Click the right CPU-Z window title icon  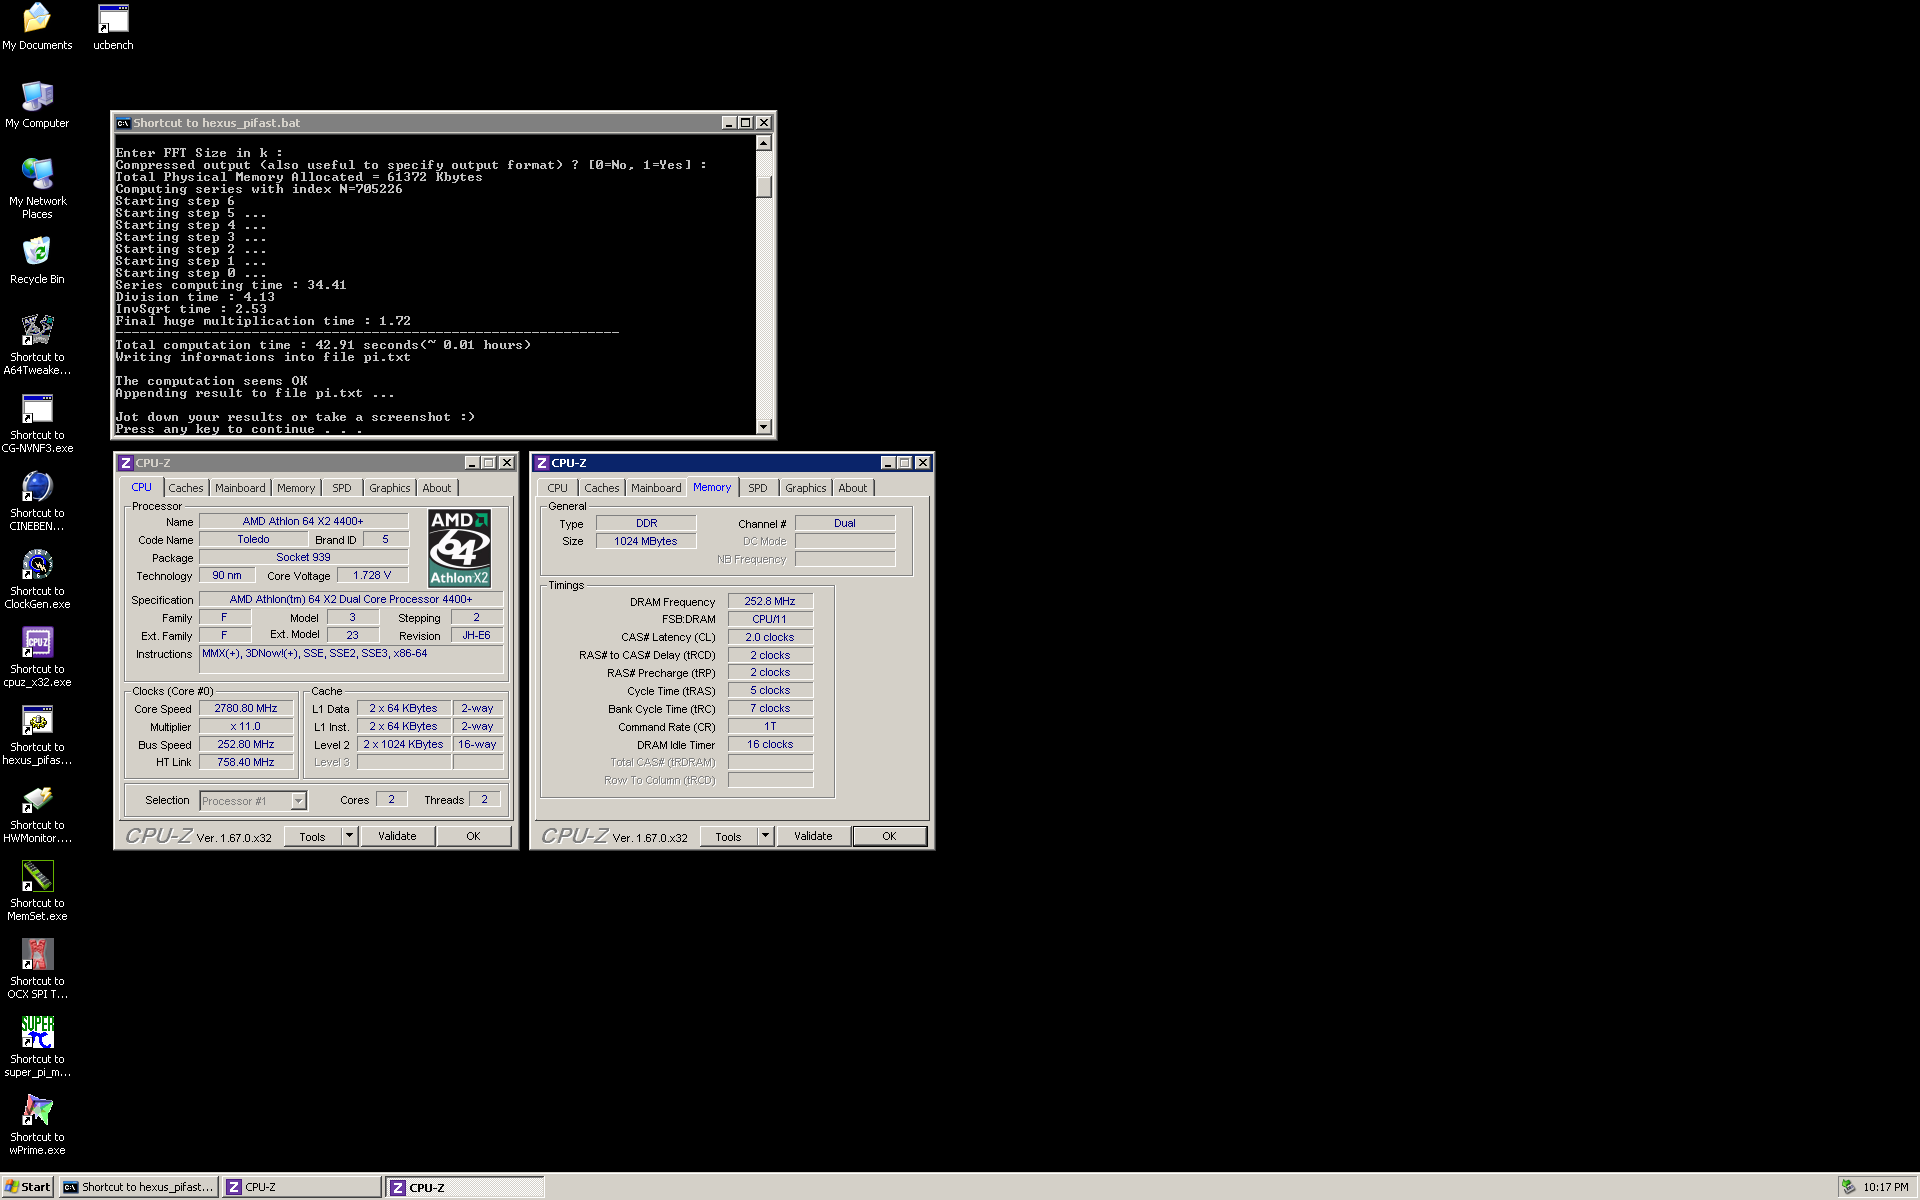pyautogui.click(x=542, y=463)
